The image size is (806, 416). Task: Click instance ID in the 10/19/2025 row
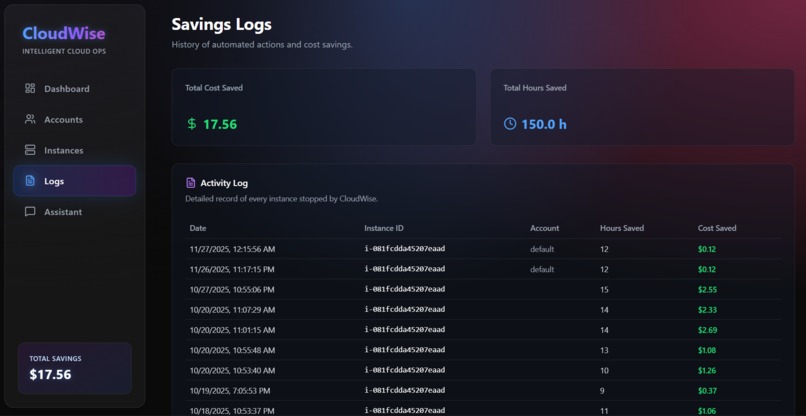[405, 391]
